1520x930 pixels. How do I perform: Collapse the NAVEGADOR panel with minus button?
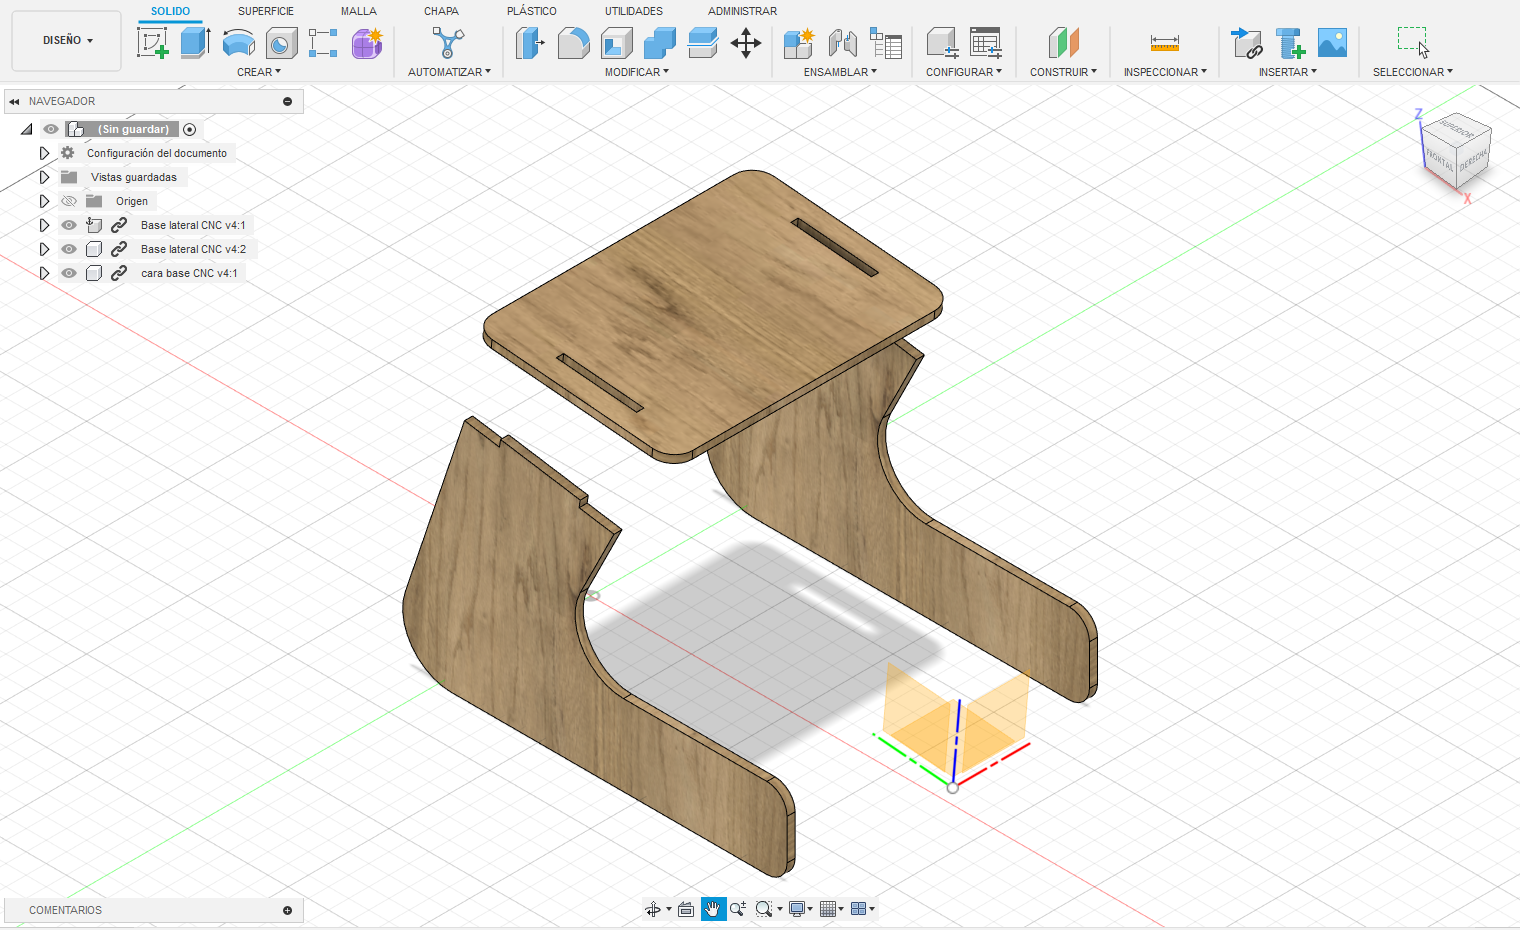[x=288, y=101]
